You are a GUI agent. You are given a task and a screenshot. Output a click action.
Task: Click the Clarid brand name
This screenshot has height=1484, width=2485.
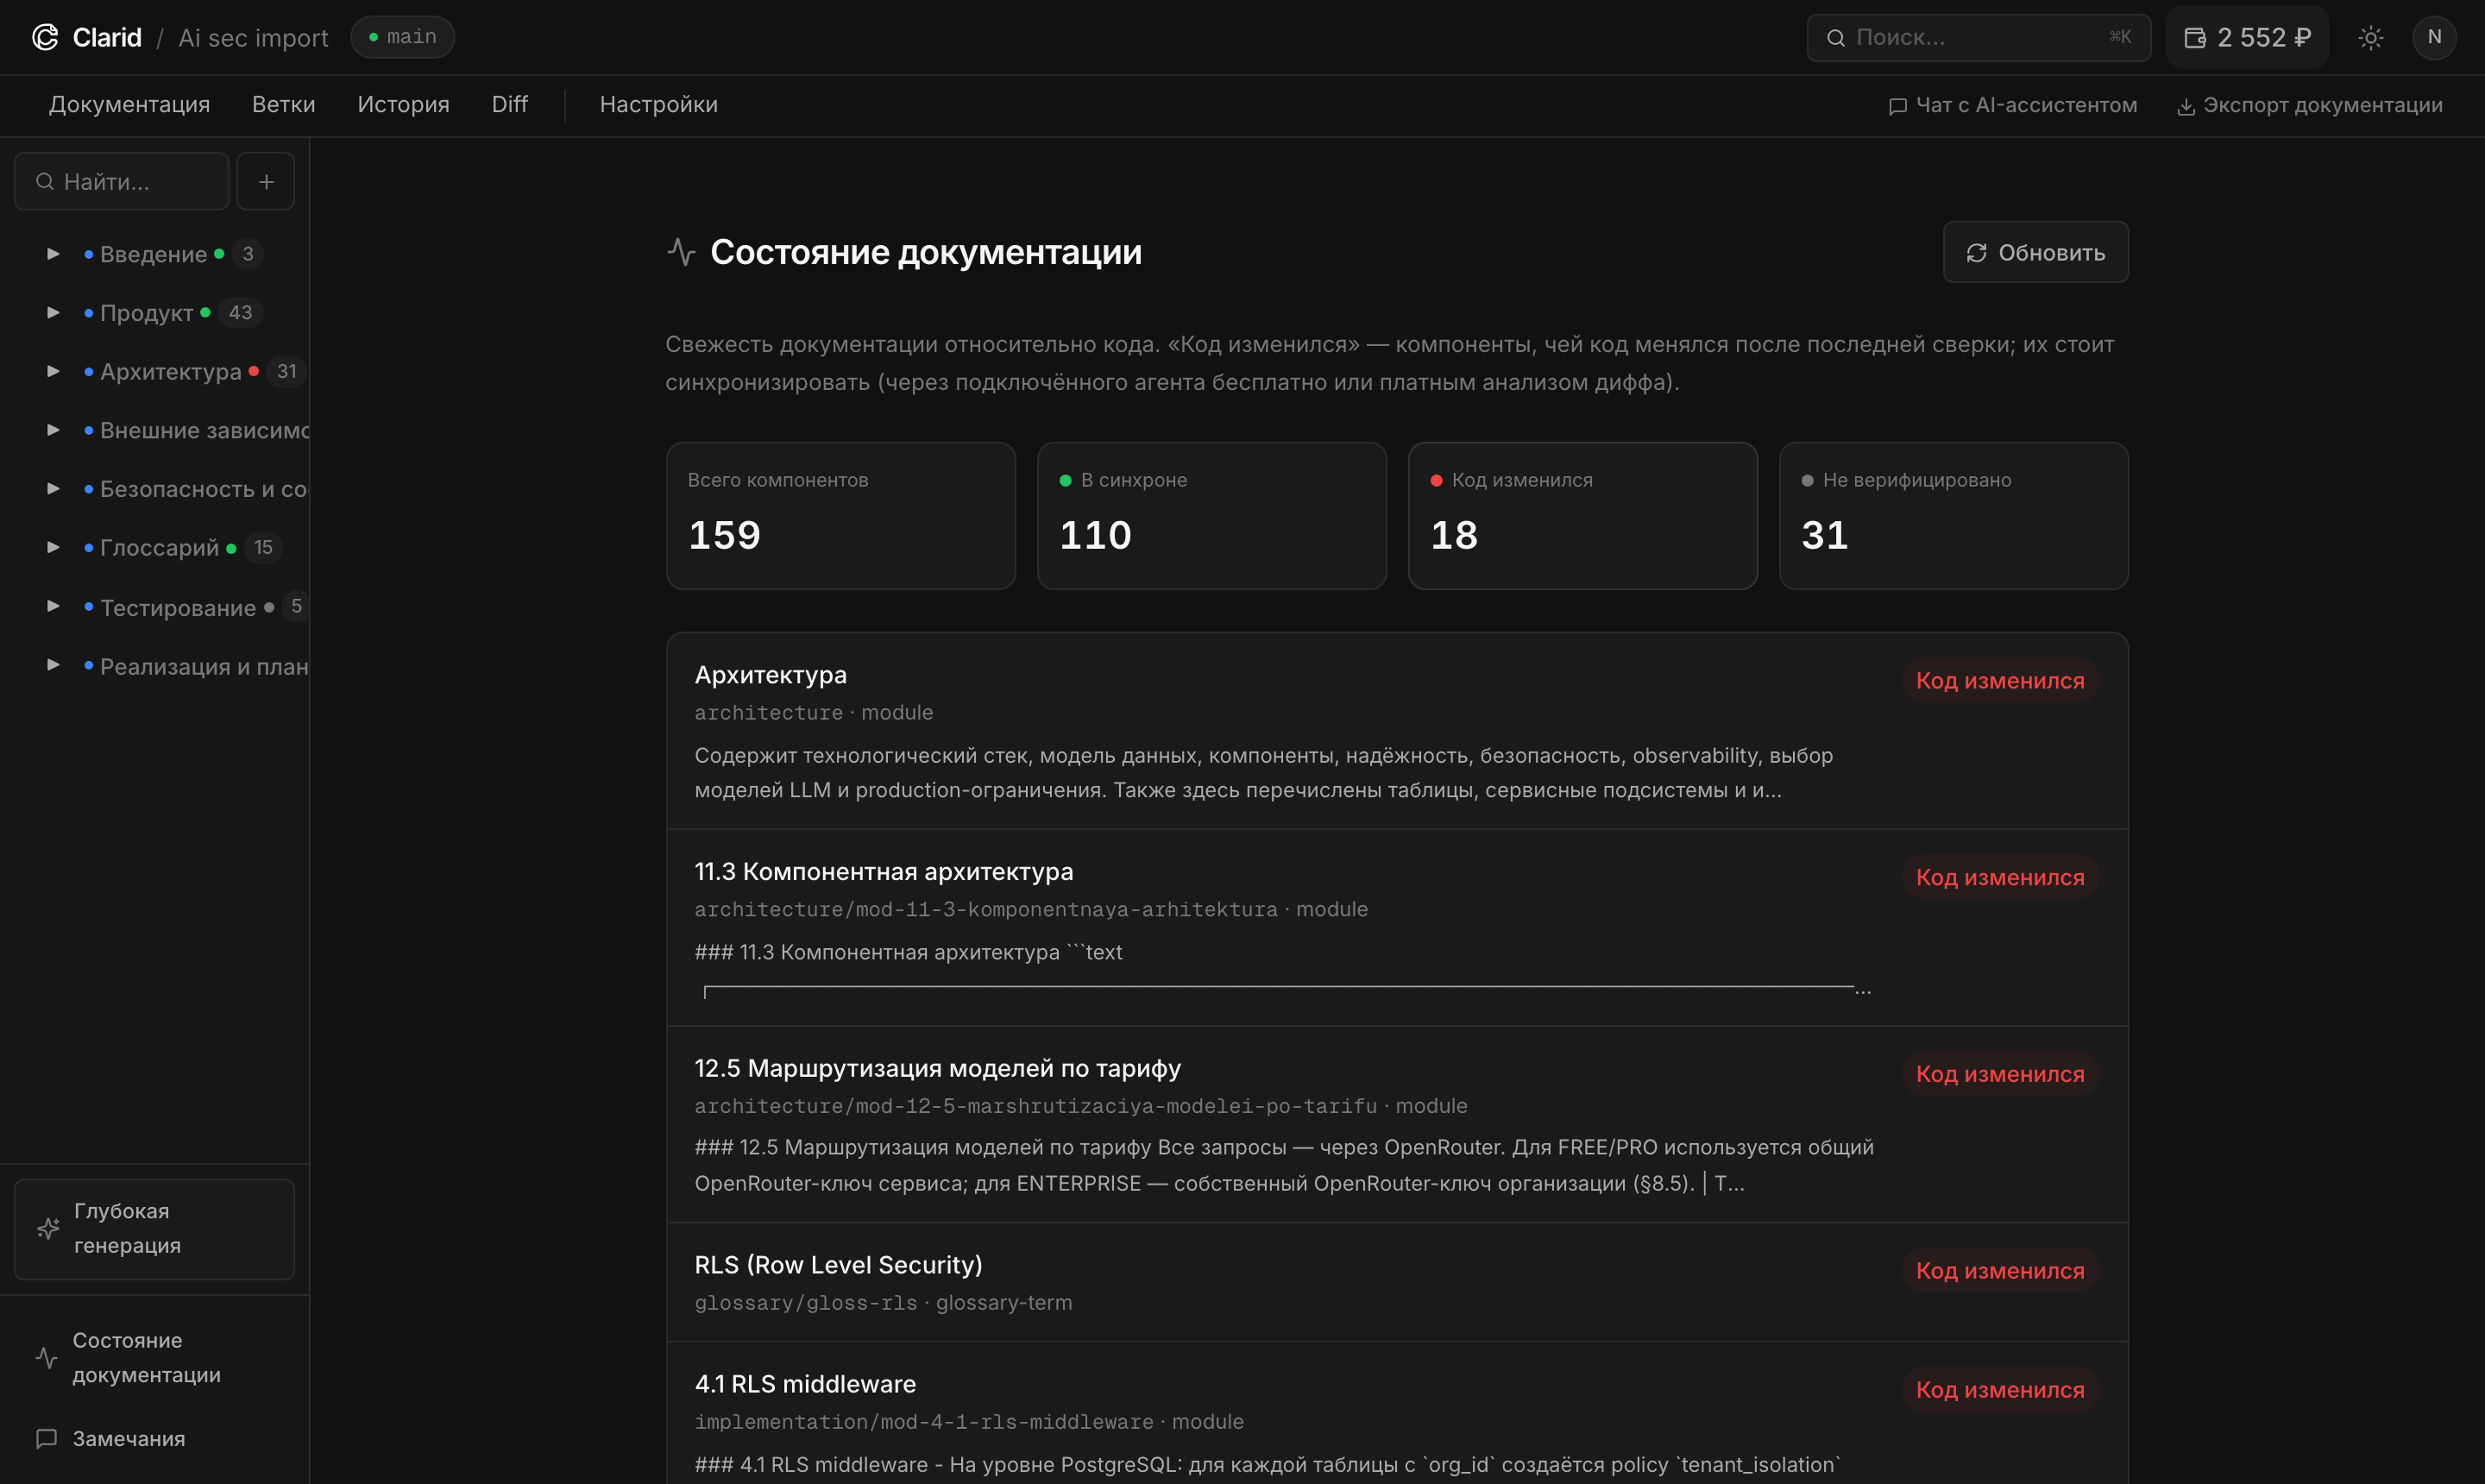[107, 38]
